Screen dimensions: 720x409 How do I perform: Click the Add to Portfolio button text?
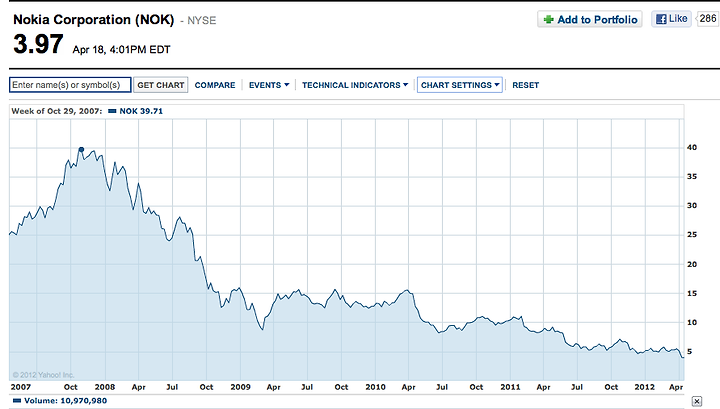[x=597, y=20]
